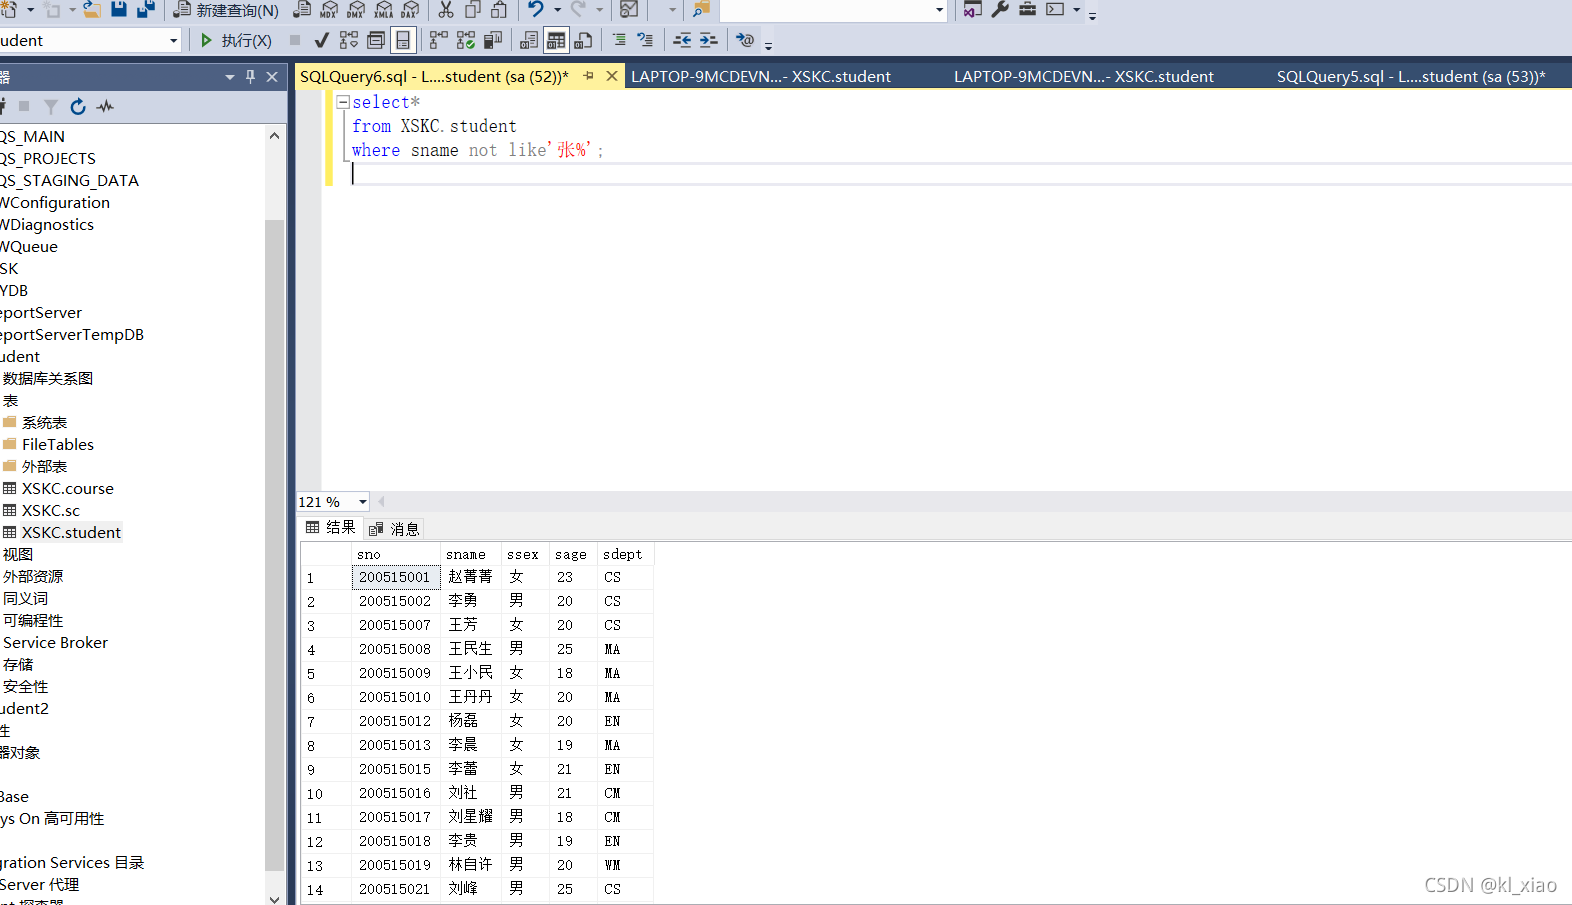Click the parse query checkmark icon
The width and height of the screenshot is (1572, 905).
[x=321, y=40]
